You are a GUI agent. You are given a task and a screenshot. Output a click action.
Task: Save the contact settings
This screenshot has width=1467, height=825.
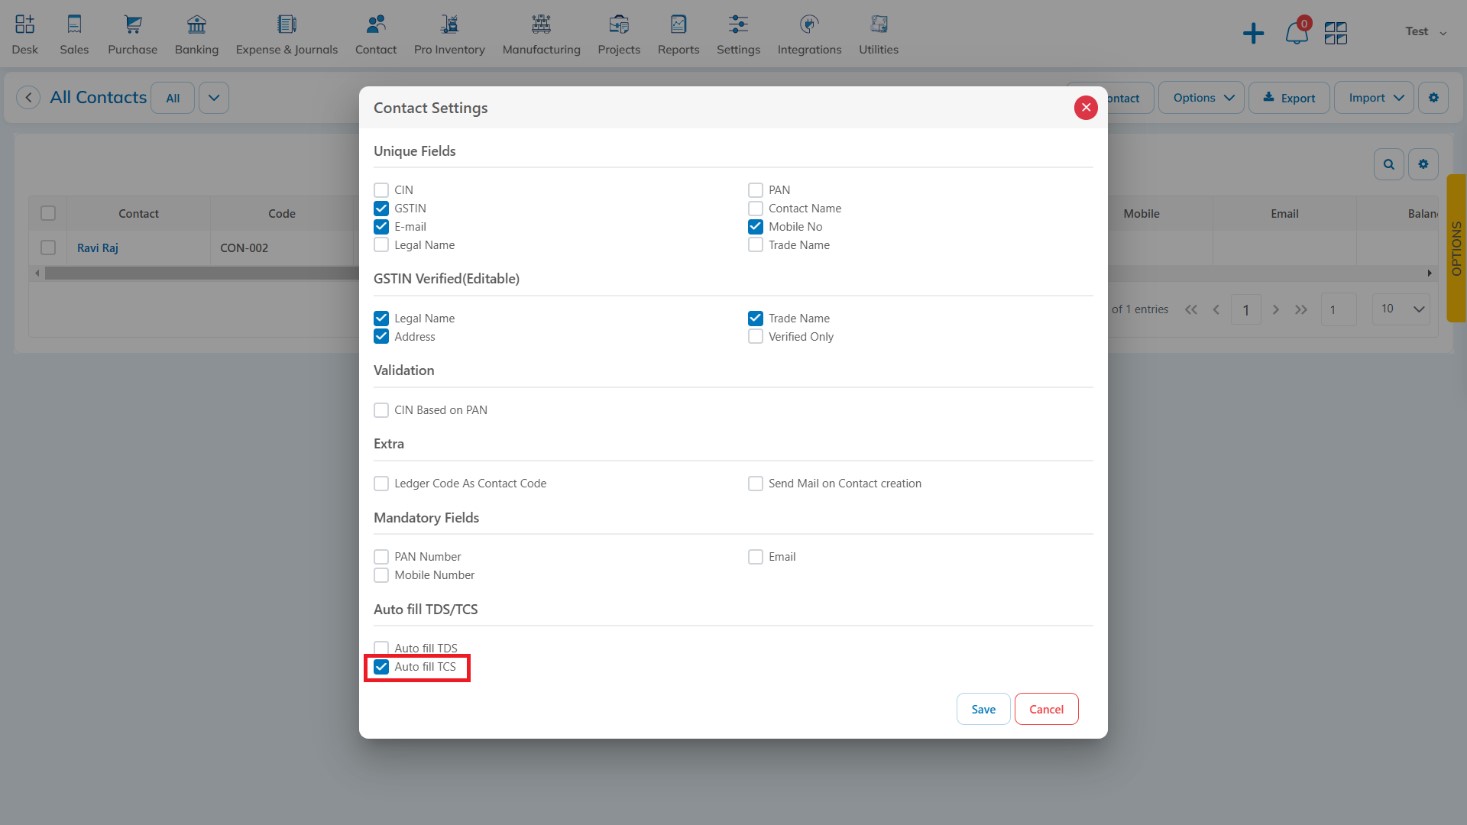point(984,709)
